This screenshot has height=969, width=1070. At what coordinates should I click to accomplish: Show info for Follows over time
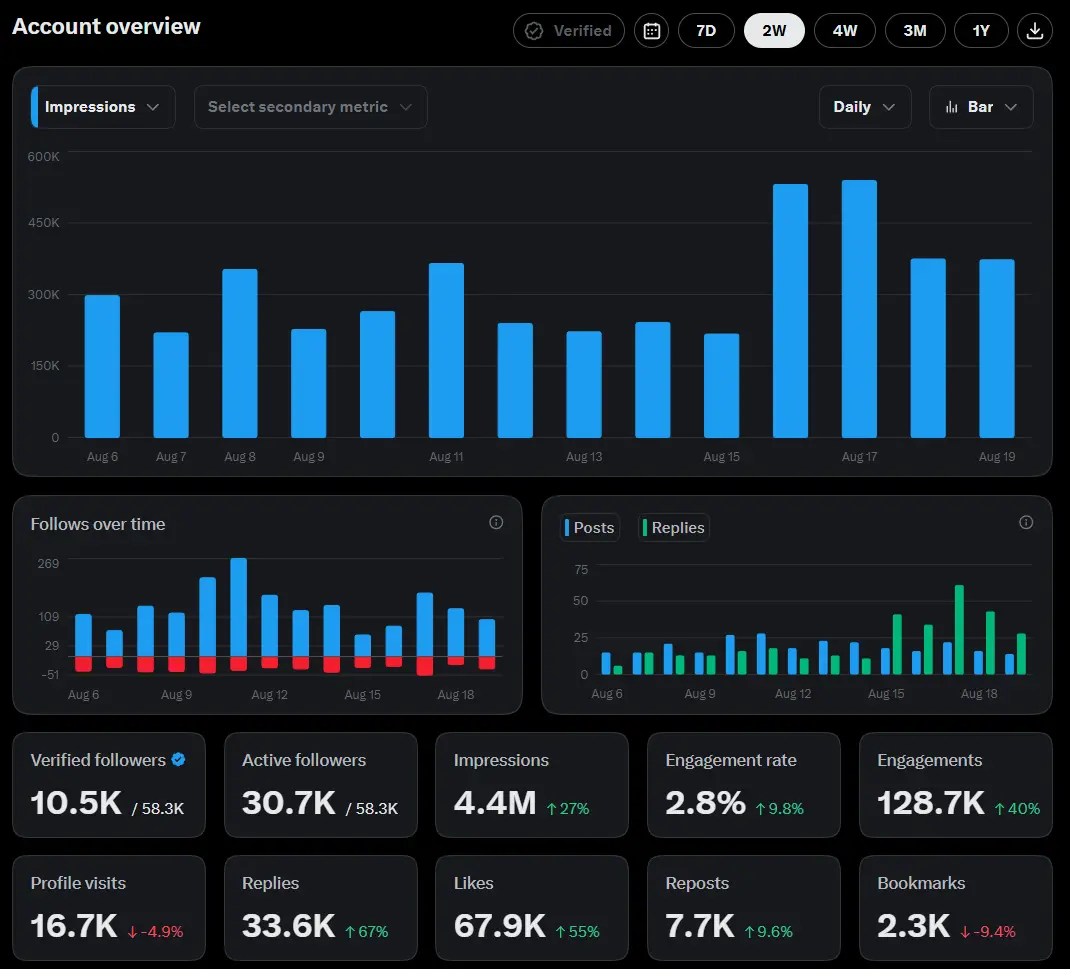(x=496, y=523)
